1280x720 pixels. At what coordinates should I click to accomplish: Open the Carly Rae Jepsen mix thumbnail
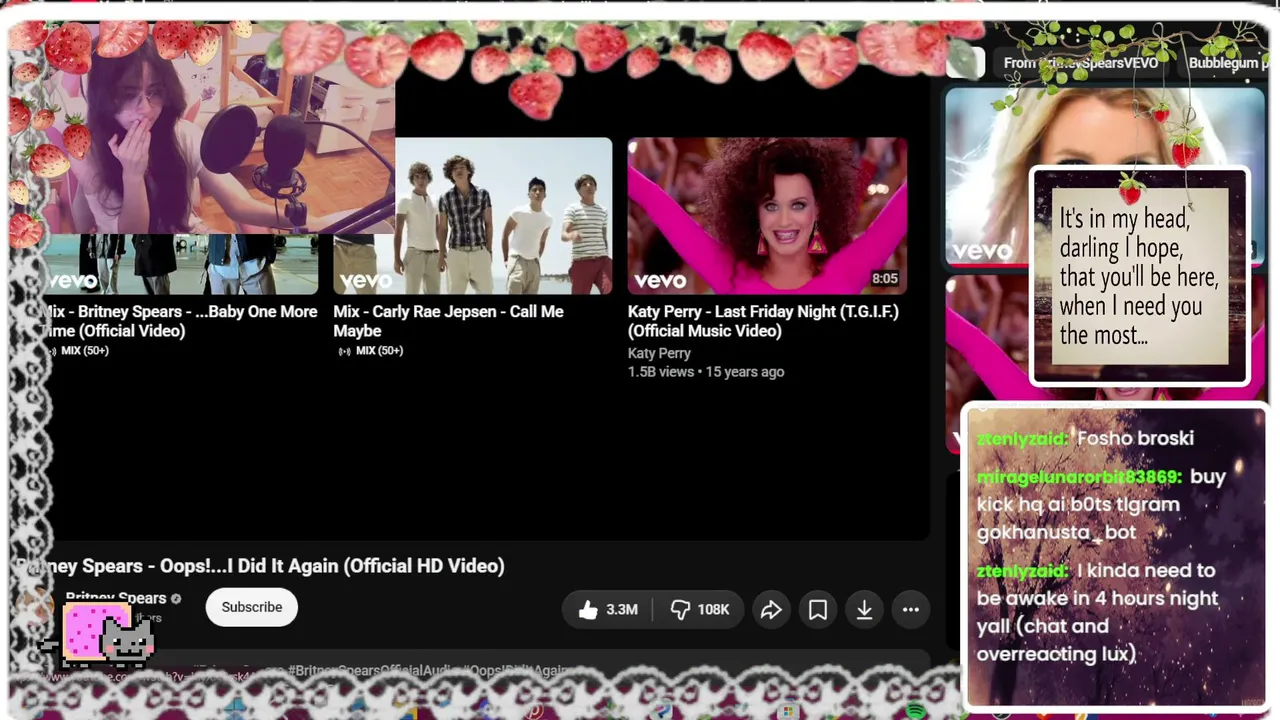tap(472, 215)
